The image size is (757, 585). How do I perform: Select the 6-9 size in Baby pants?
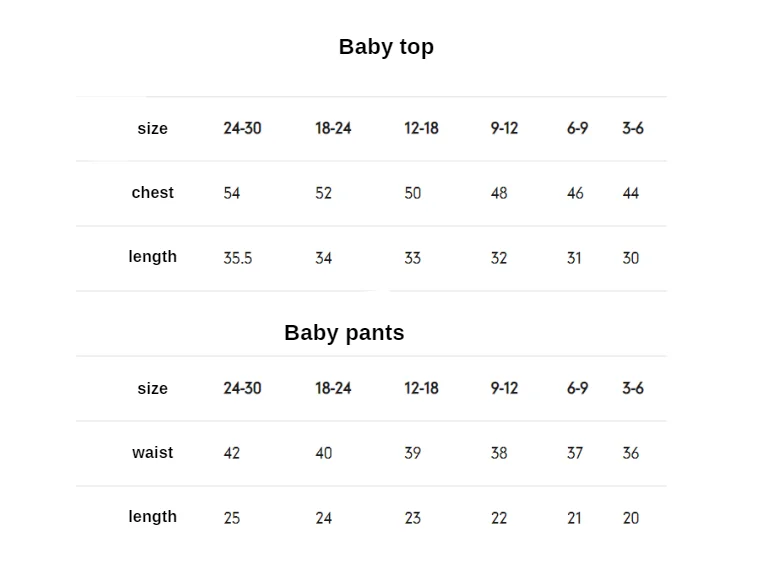tap(577, 388)
